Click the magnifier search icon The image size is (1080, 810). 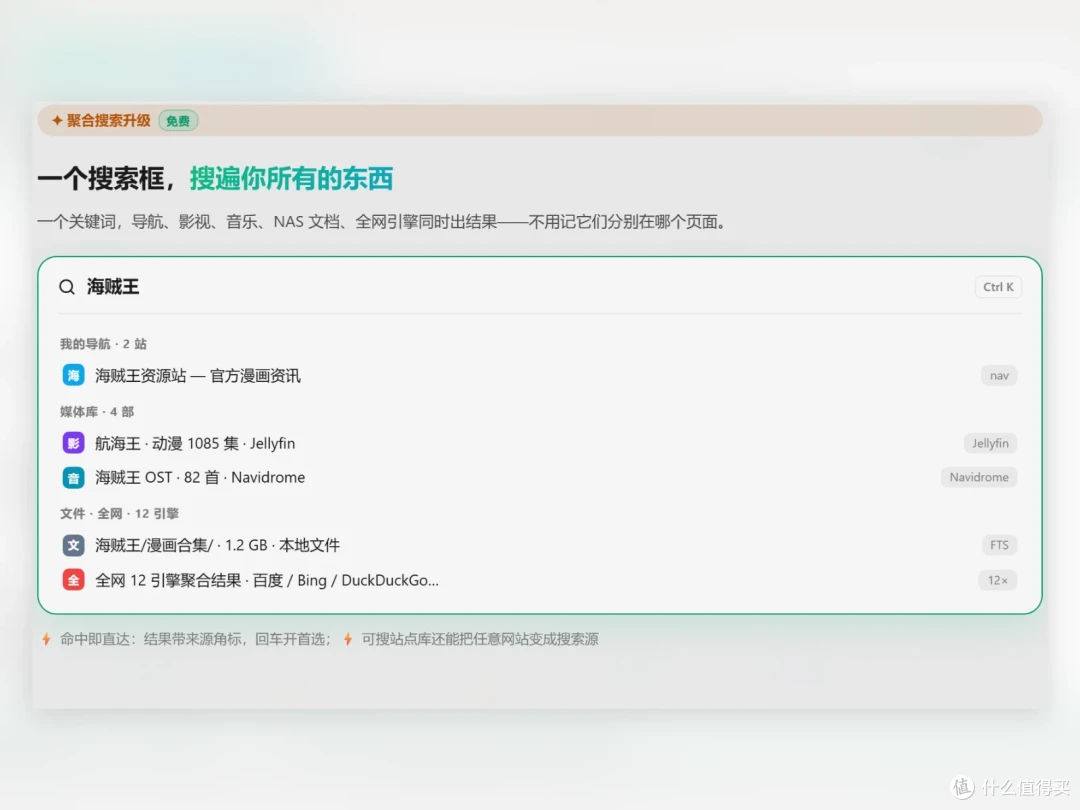point(67,287)
